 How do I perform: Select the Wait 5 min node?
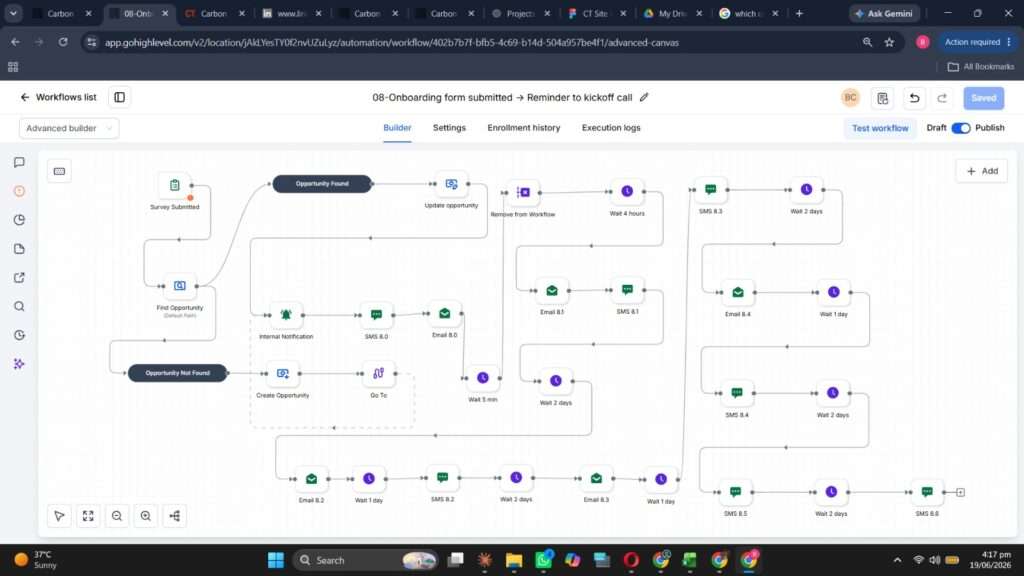click(x=483, y=378)
